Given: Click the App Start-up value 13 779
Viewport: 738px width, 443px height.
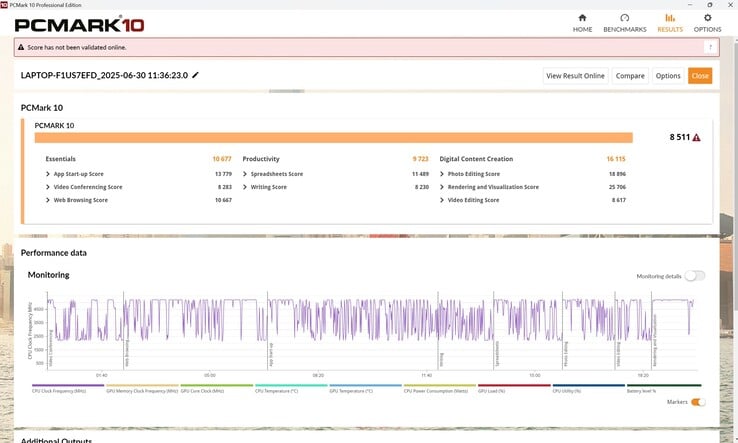Looking at the screenshot, I should (x=223, y=174).
